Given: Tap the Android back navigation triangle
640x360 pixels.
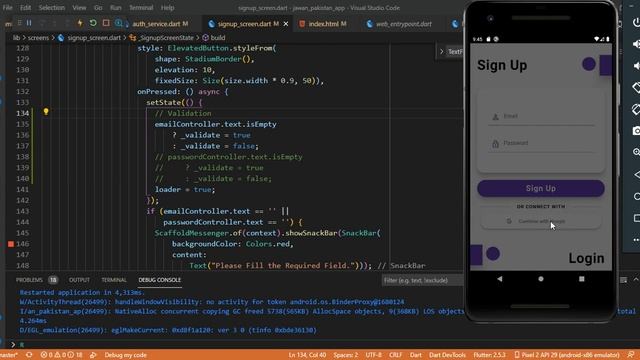Looking at the screenshot, I should pos(500,279).
